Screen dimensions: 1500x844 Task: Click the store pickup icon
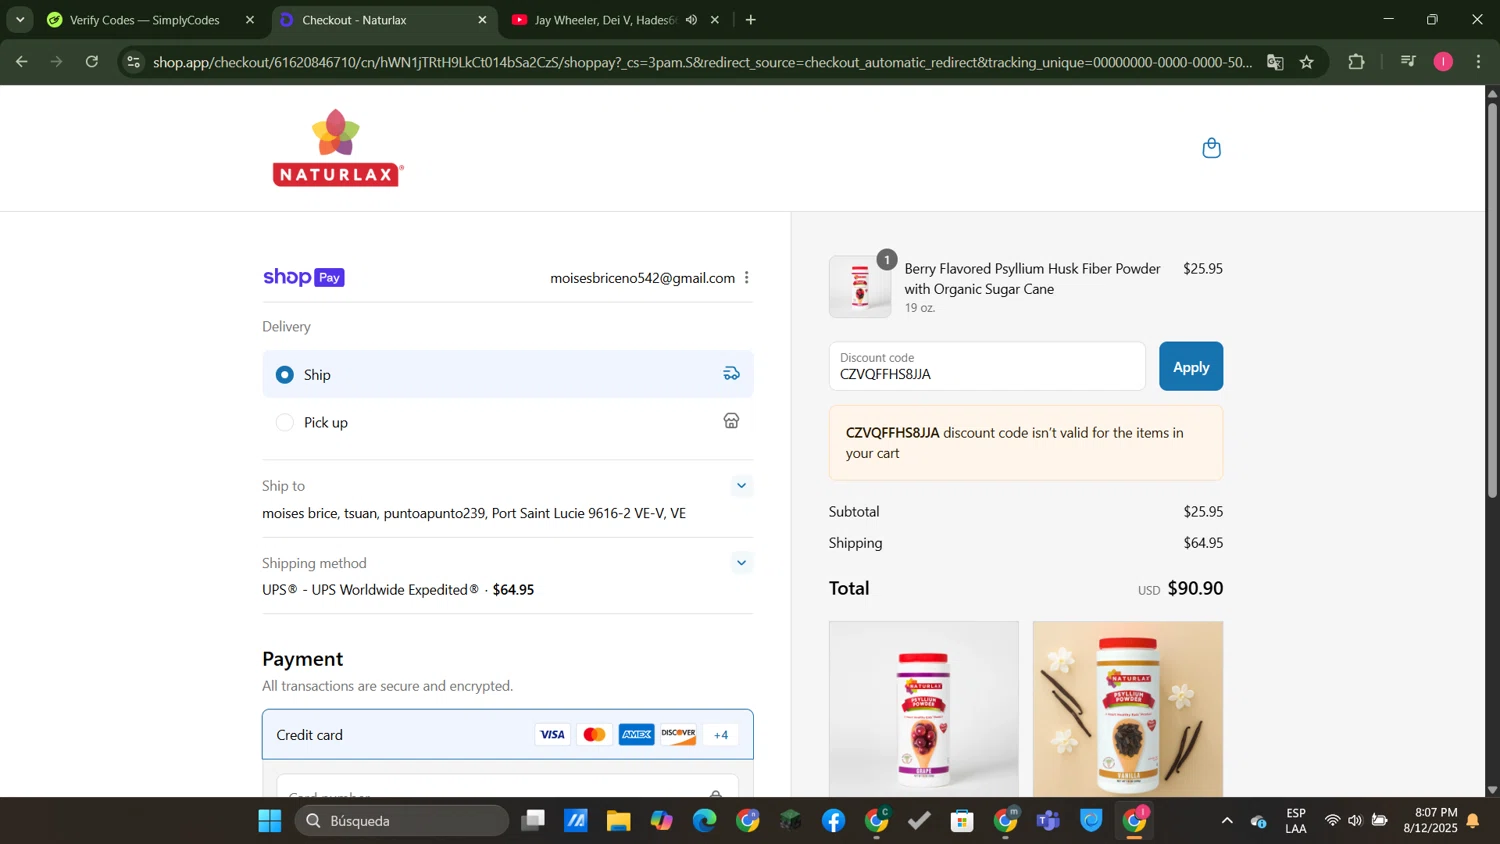tap(732, 421)
